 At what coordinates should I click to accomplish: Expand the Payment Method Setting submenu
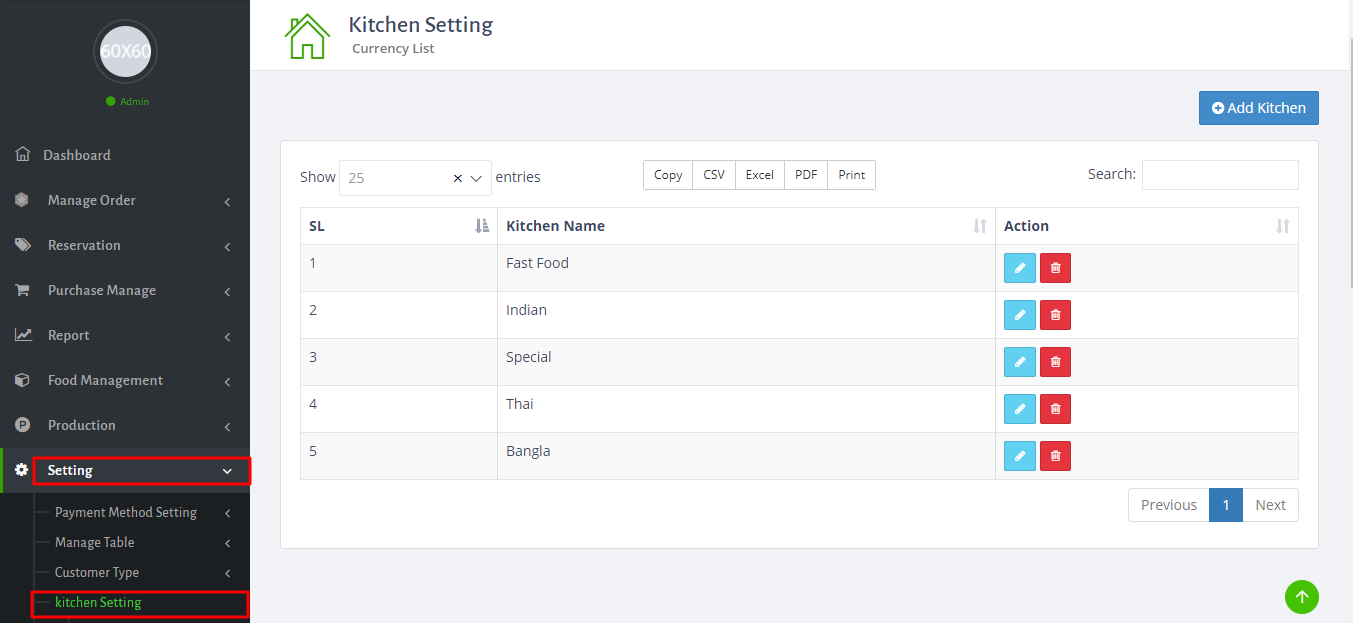(126, 511)
